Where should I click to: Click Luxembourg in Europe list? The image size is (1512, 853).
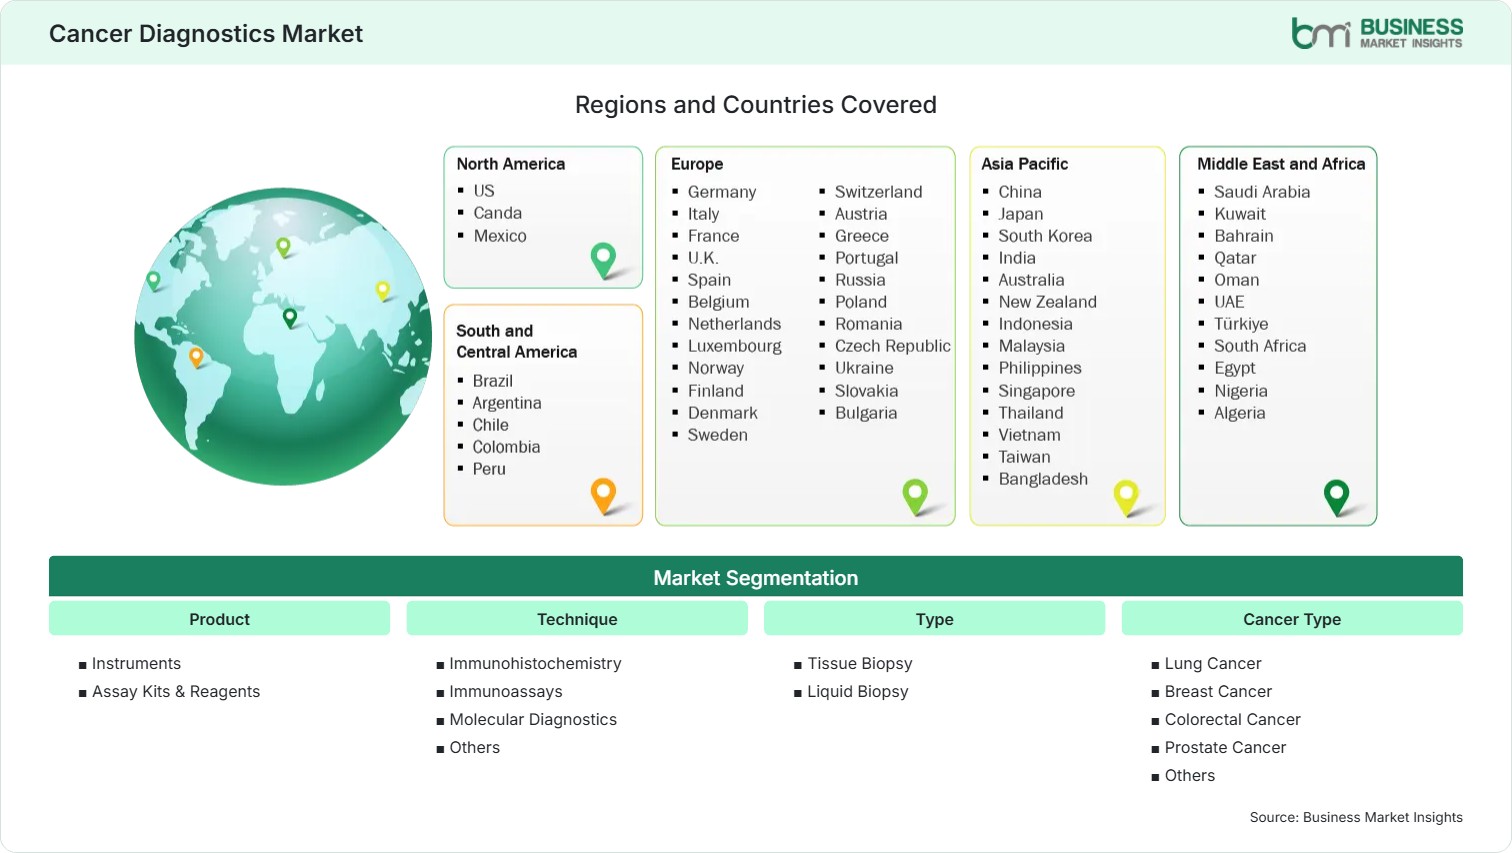pyautogui.click(x=735, y=346)
